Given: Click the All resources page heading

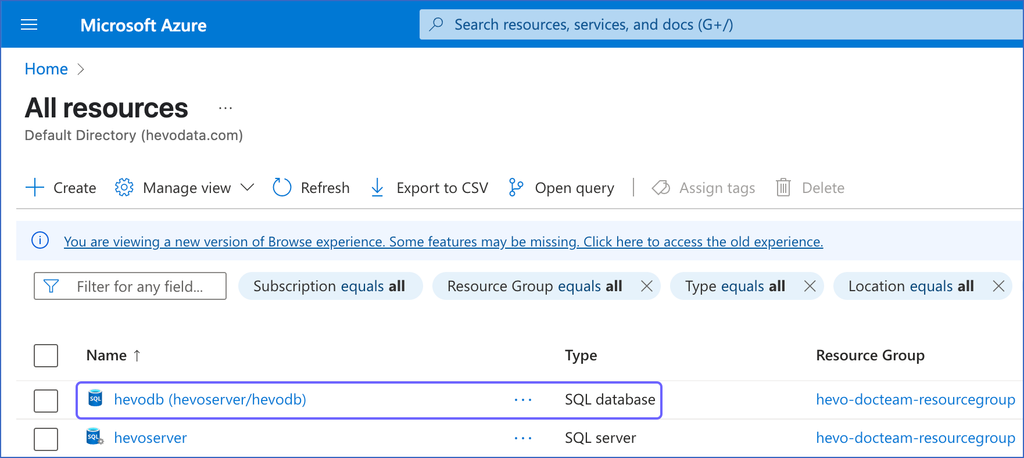Looking at the screenshot, I should [106, 108].
